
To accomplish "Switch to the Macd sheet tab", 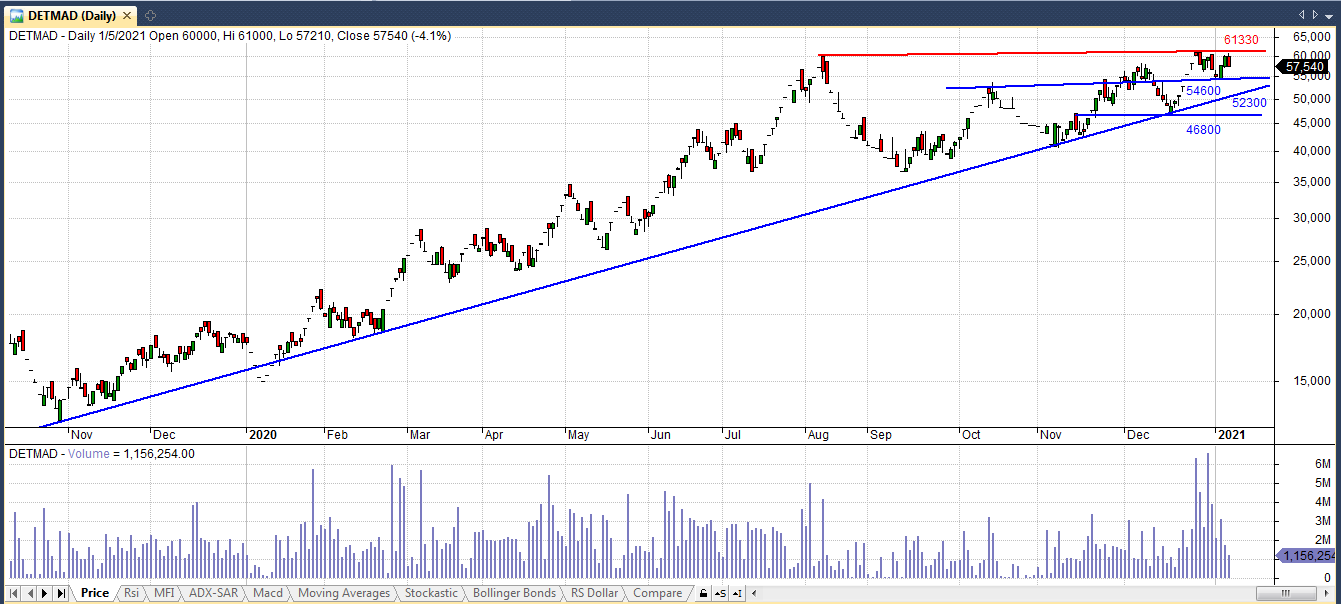I will tap(267, 593).
